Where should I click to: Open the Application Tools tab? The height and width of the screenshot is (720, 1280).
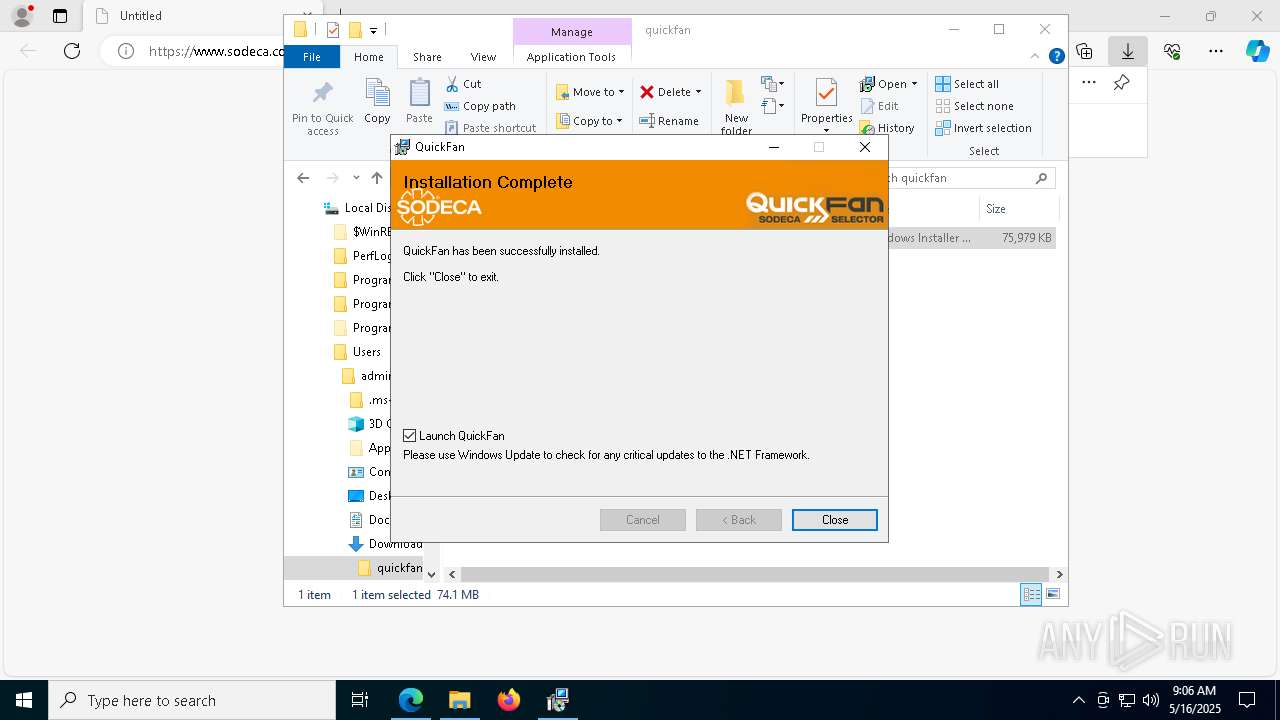(x=571, y=57)
